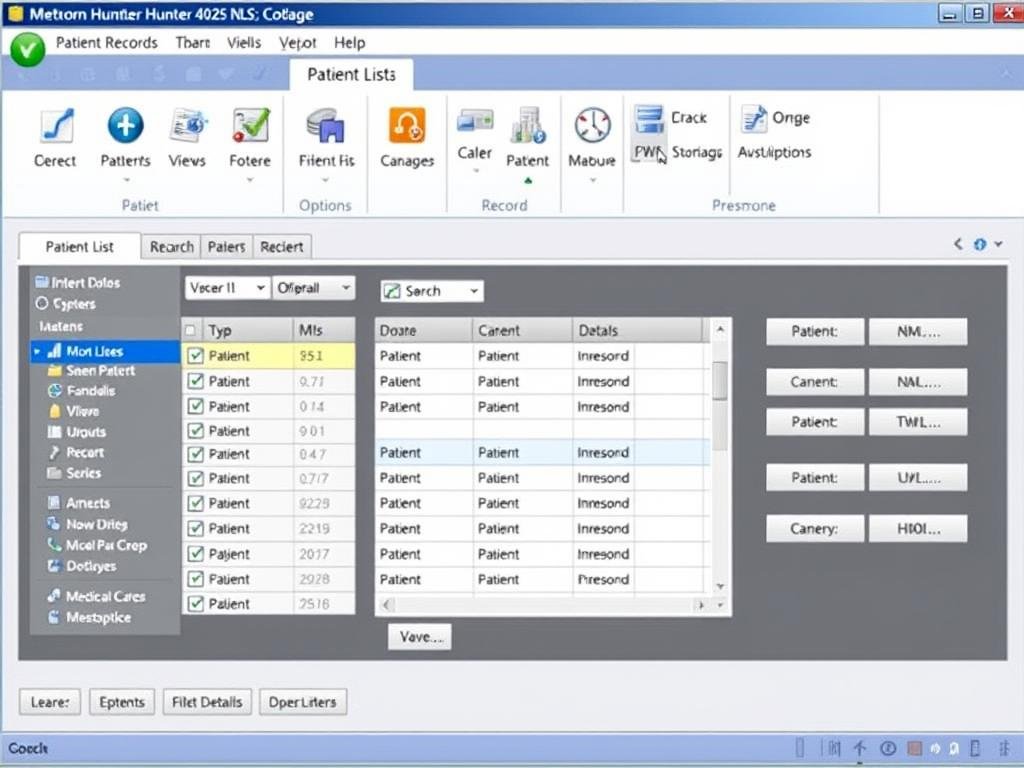
Task: Select the Views ribbon icon
Action: 187,127
